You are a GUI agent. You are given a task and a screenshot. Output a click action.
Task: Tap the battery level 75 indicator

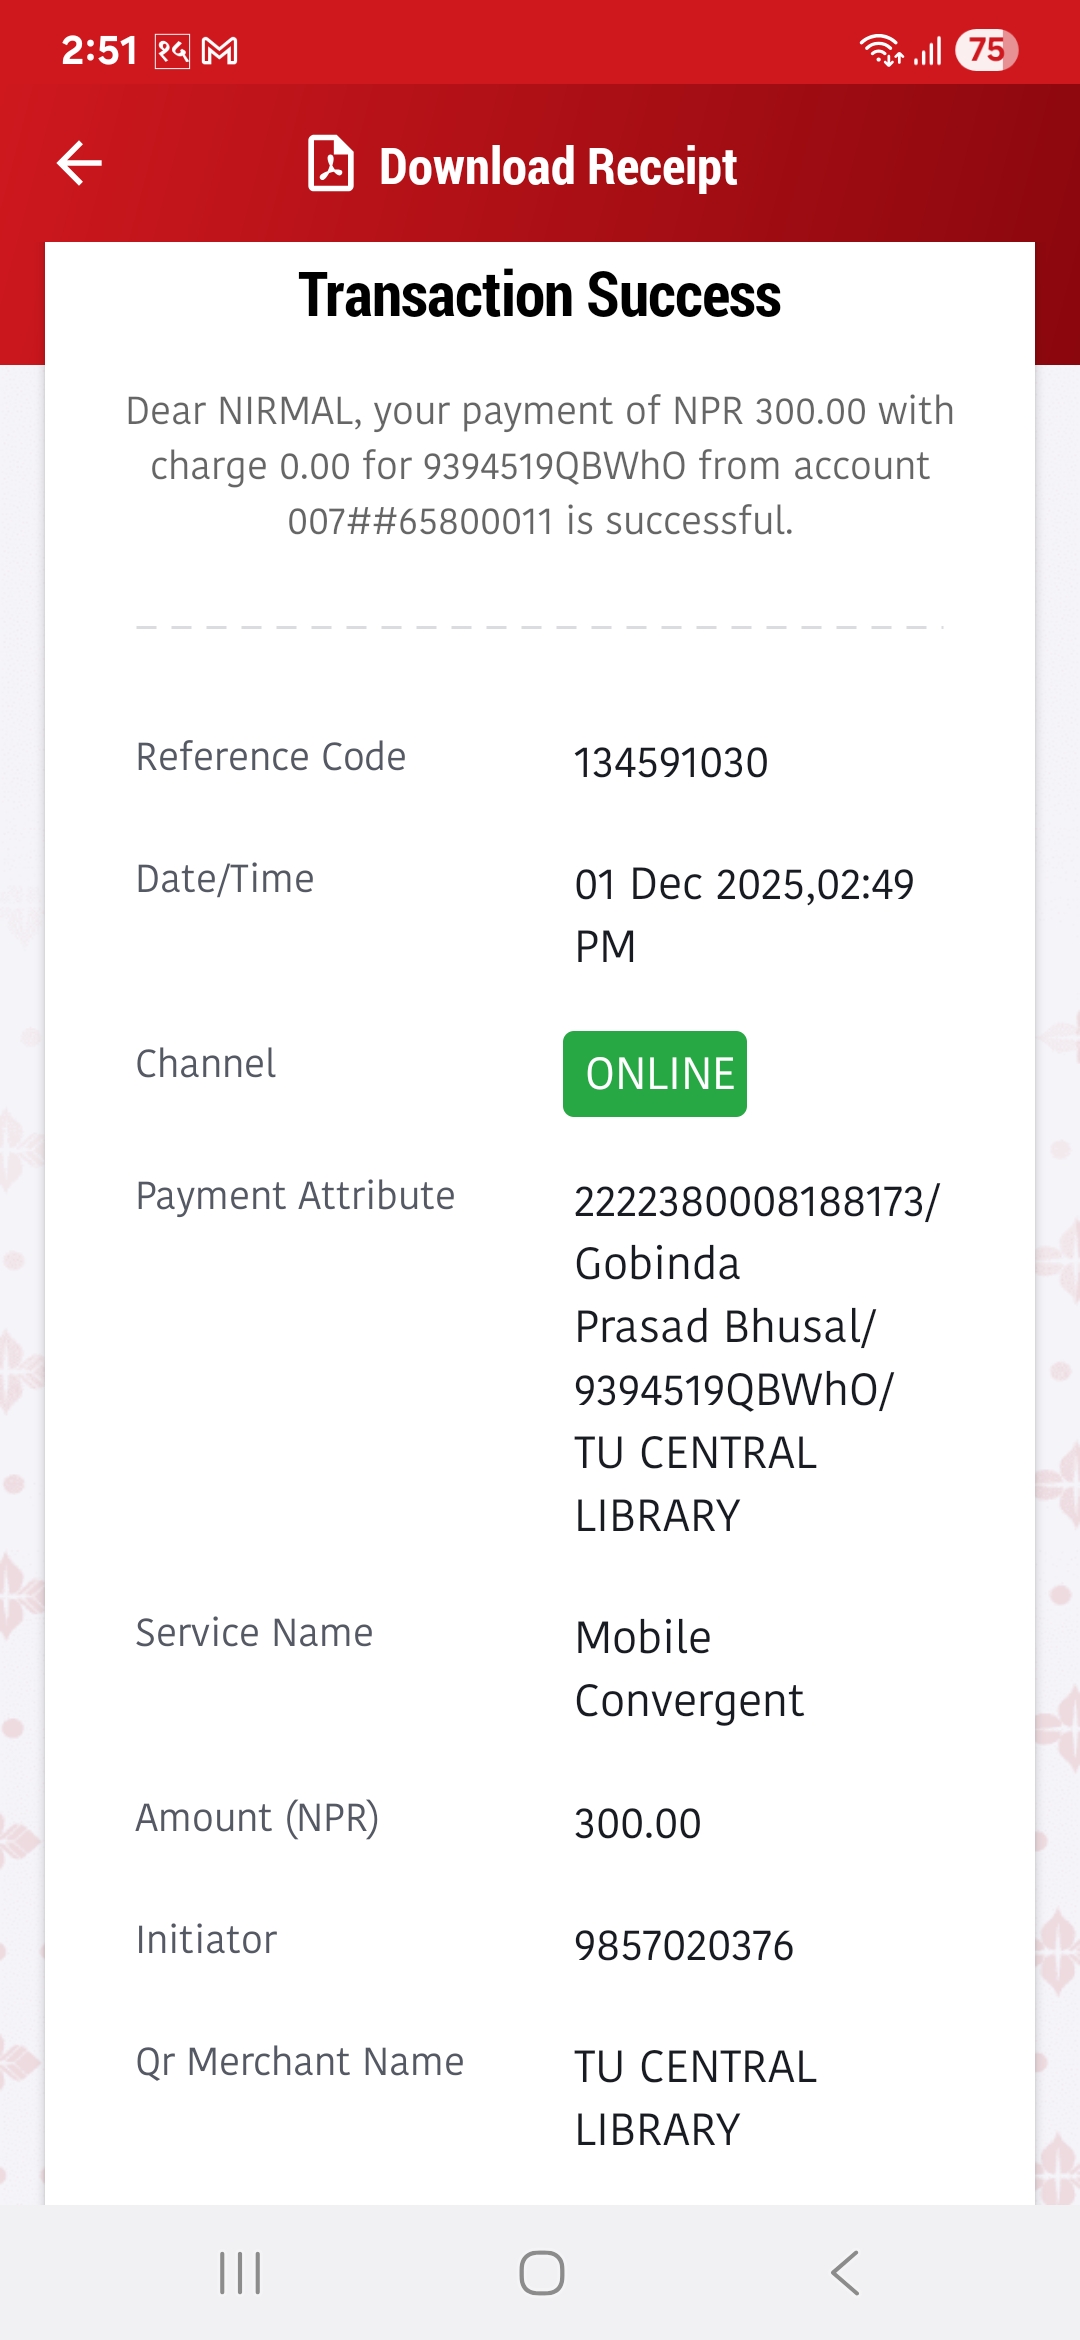coord(986,50)
